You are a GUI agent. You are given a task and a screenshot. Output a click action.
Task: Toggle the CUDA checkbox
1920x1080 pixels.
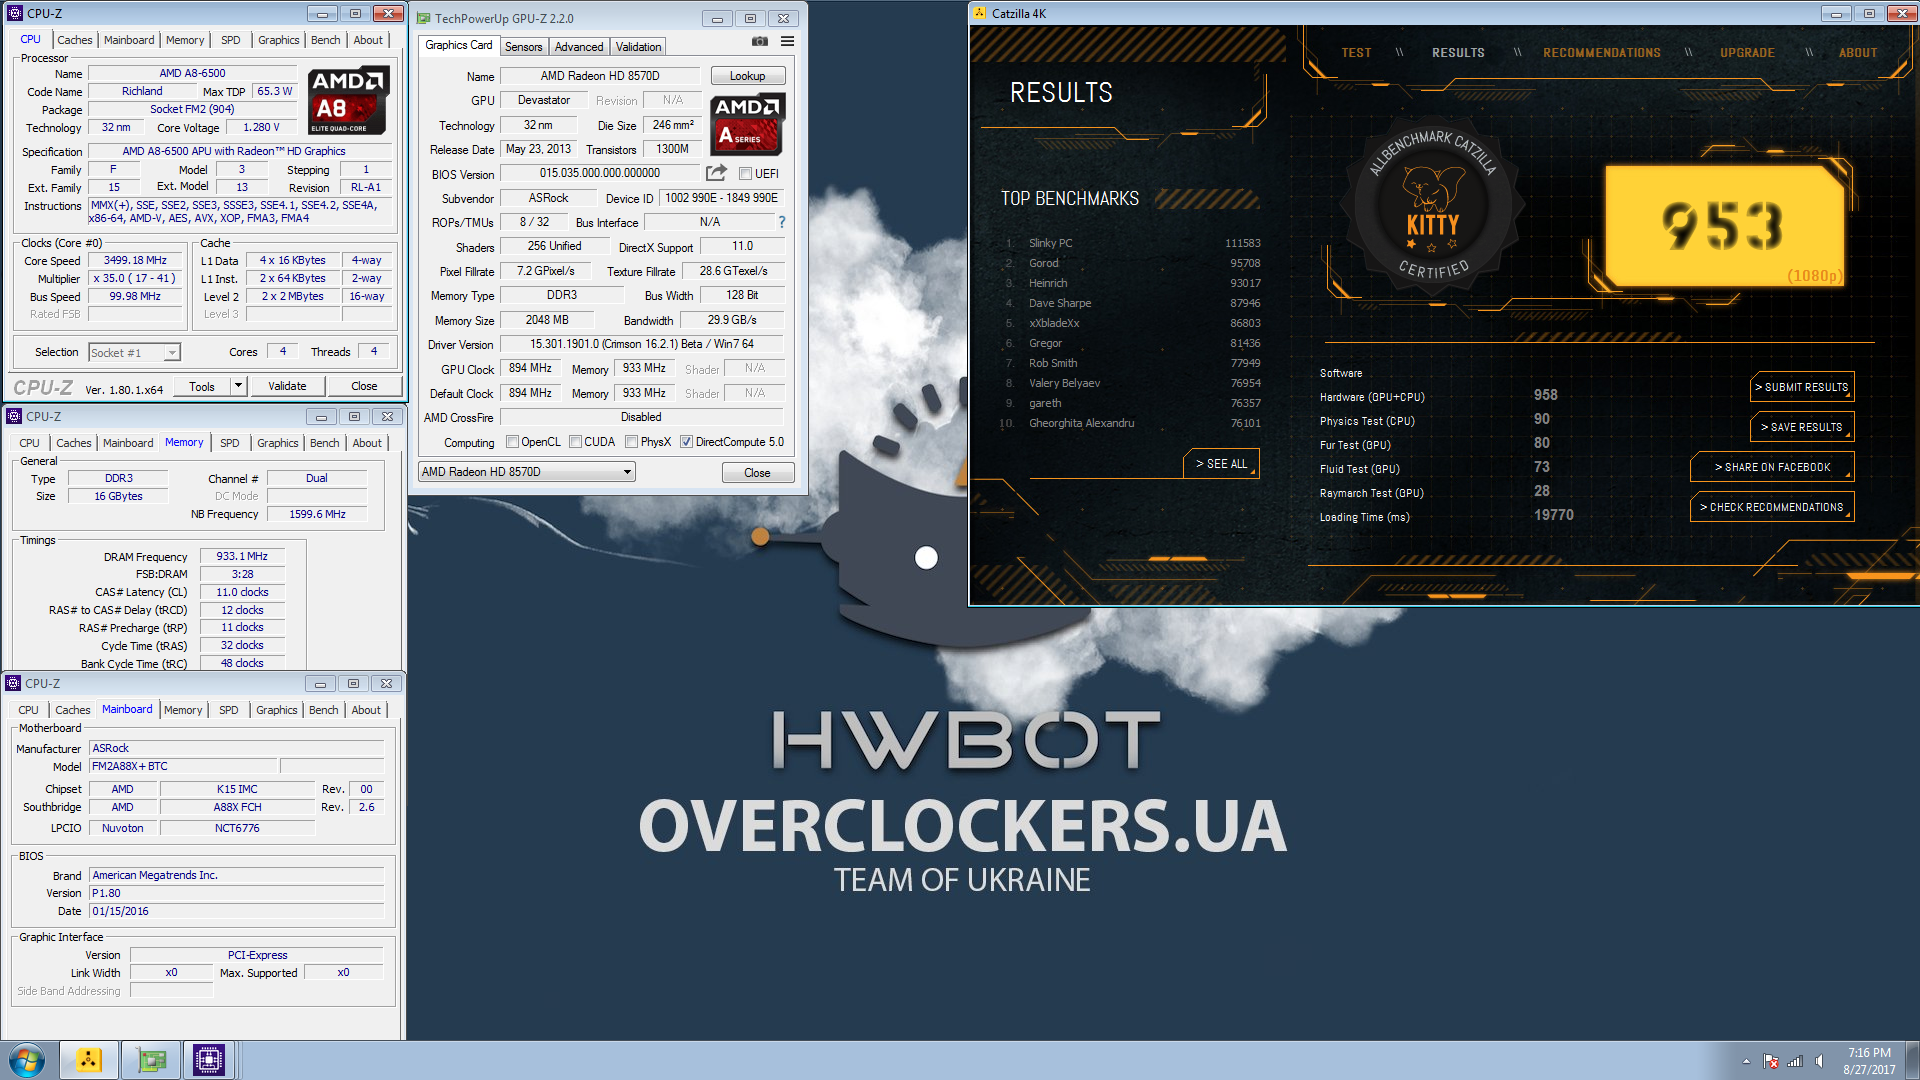[575, 442]
